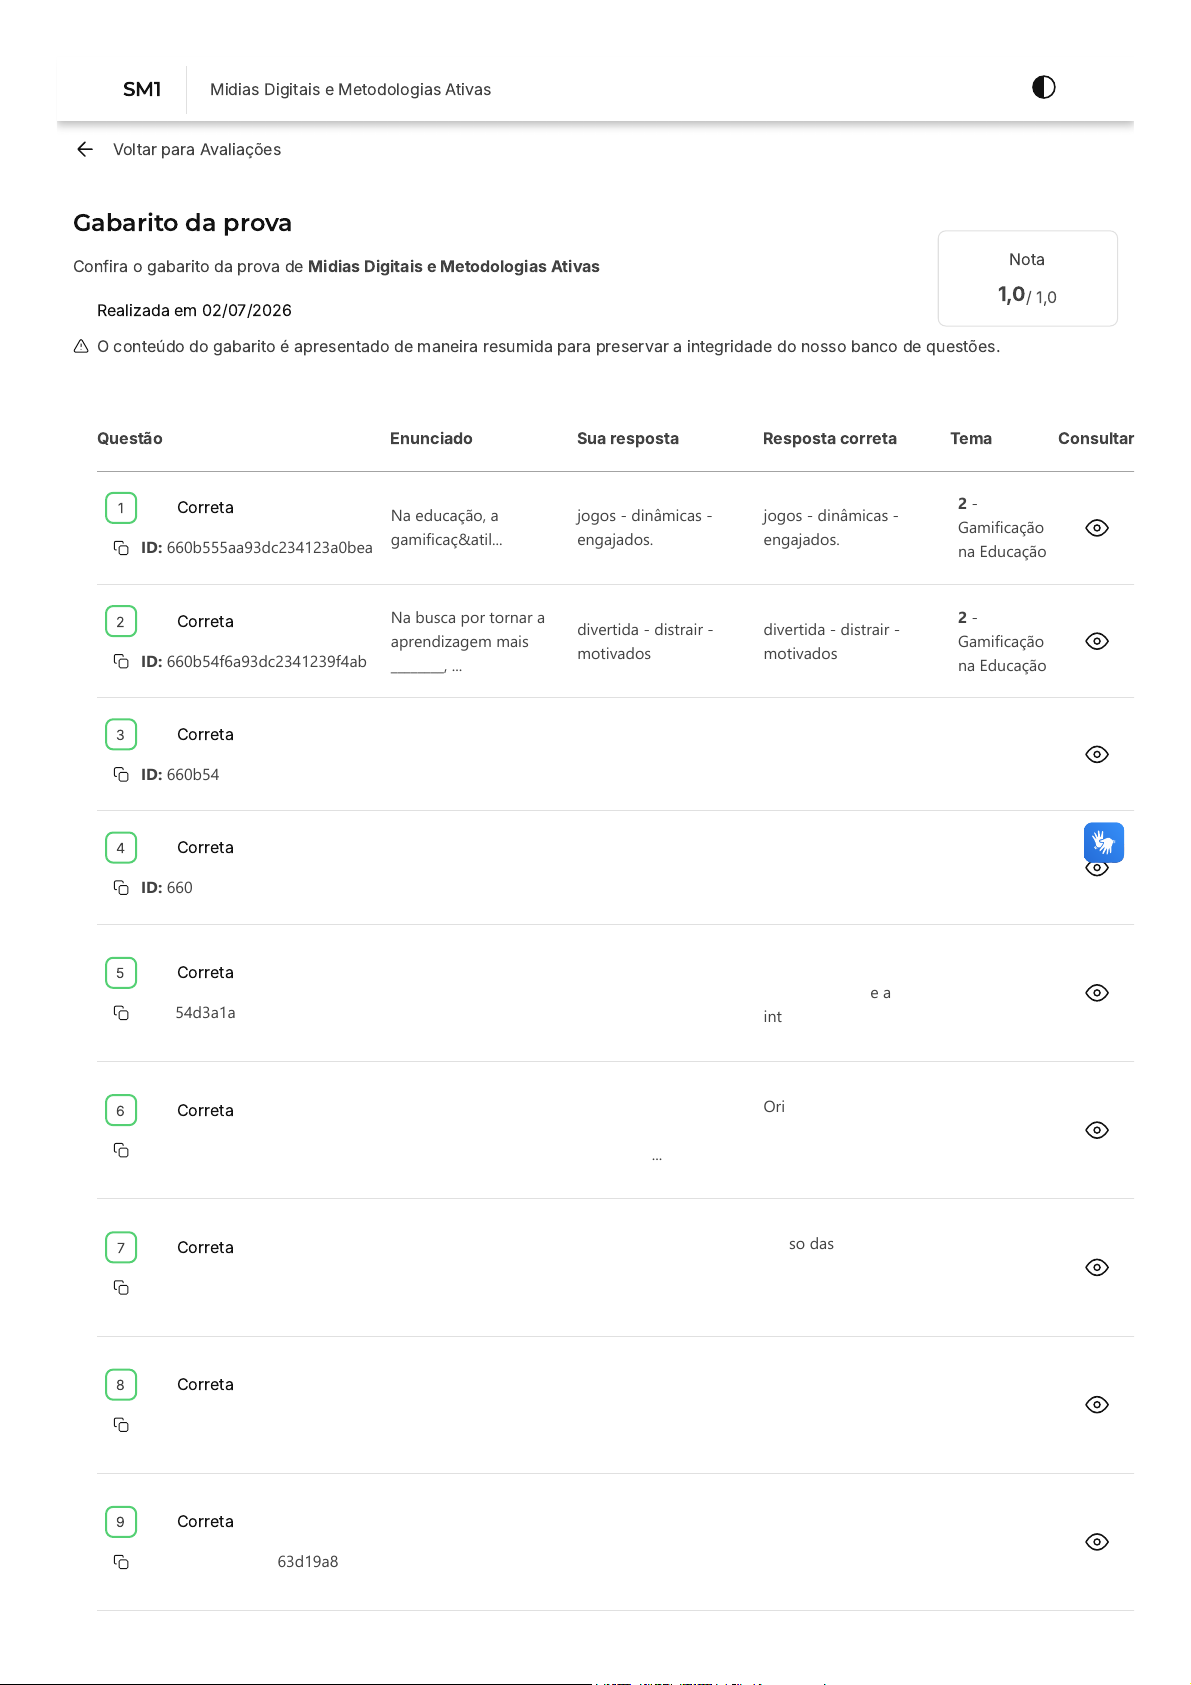Select the Questão column header
Screen dimensions: 1191x1685
130,438
